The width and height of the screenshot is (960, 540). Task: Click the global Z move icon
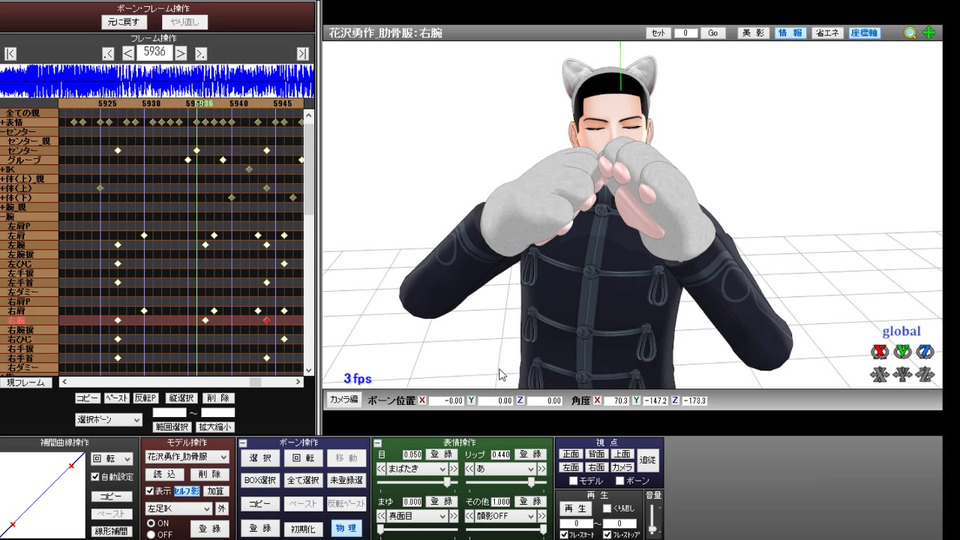[x=925, y=374]
